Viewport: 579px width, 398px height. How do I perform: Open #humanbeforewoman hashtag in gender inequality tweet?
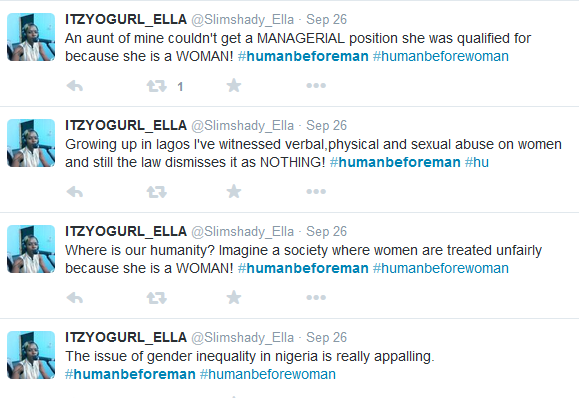[x=268, y=374]
